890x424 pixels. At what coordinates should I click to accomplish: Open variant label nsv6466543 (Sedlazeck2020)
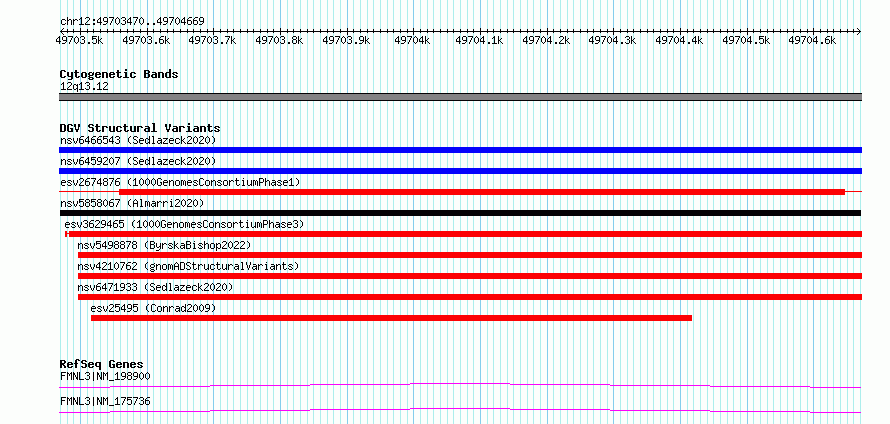(x=138, y=140)
